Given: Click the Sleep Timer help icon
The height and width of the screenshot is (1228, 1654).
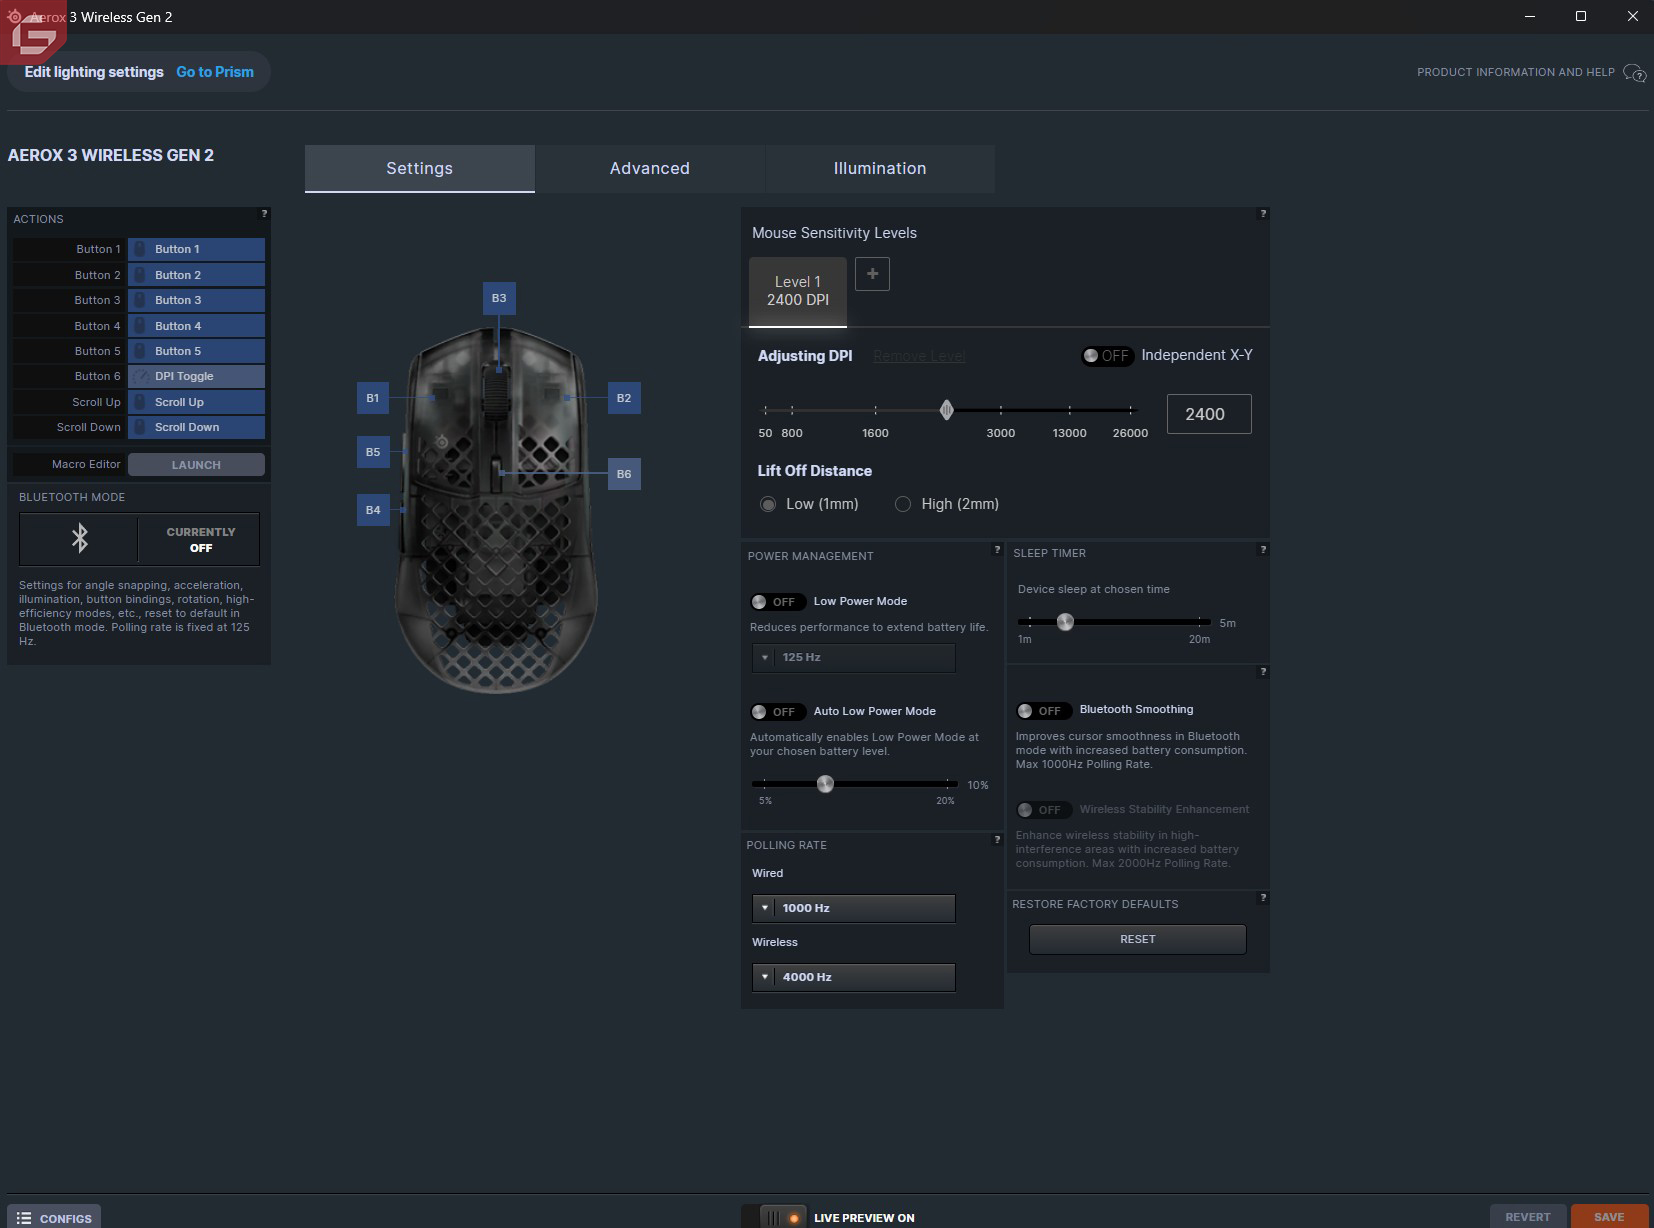Looking at the screenshot, I should click(1263, 549).
